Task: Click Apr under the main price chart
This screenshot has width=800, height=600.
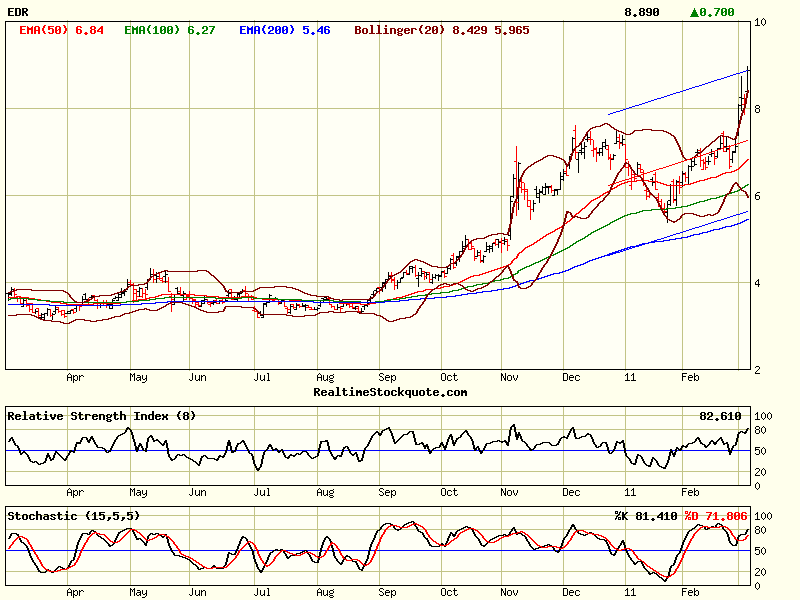Action: coord(75,378)
